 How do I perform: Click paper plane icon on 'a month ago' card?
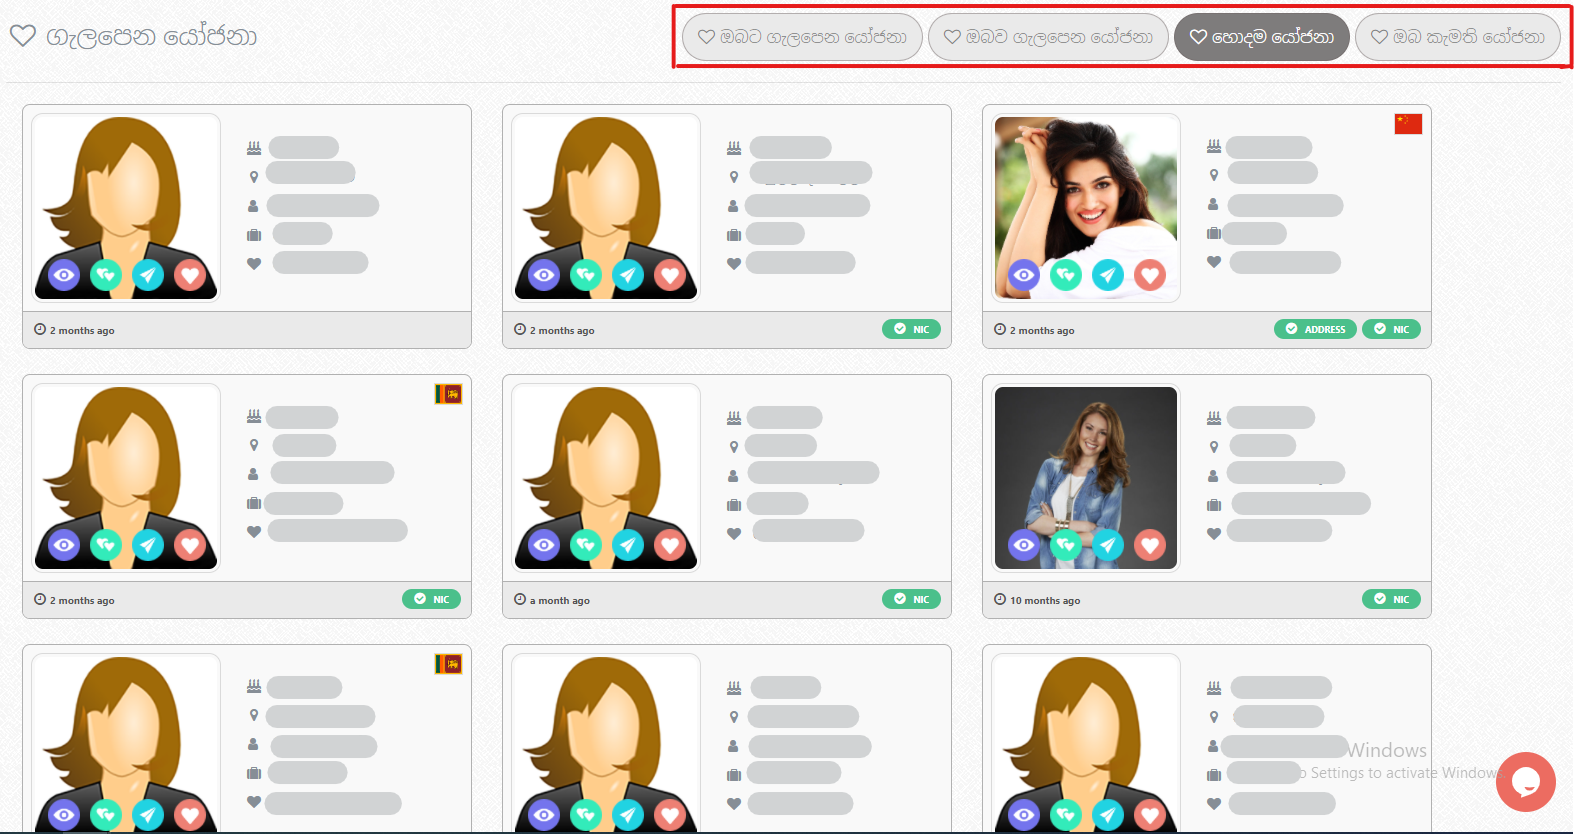[x=628, y=545]
